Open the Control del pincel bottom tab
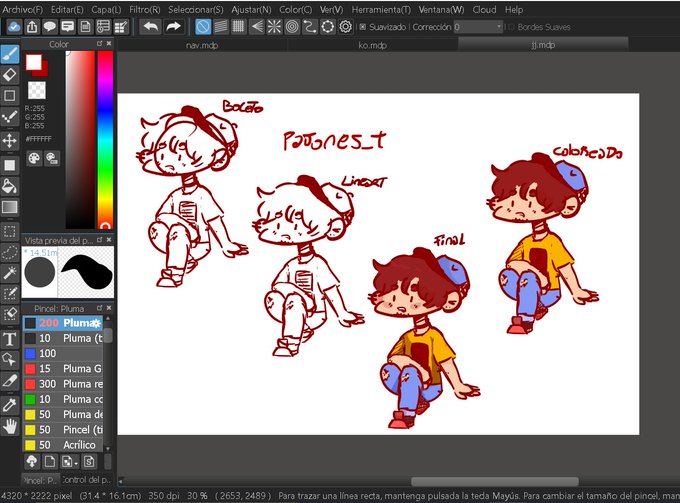The image size is (680, 503). click(x=86, y=480)
